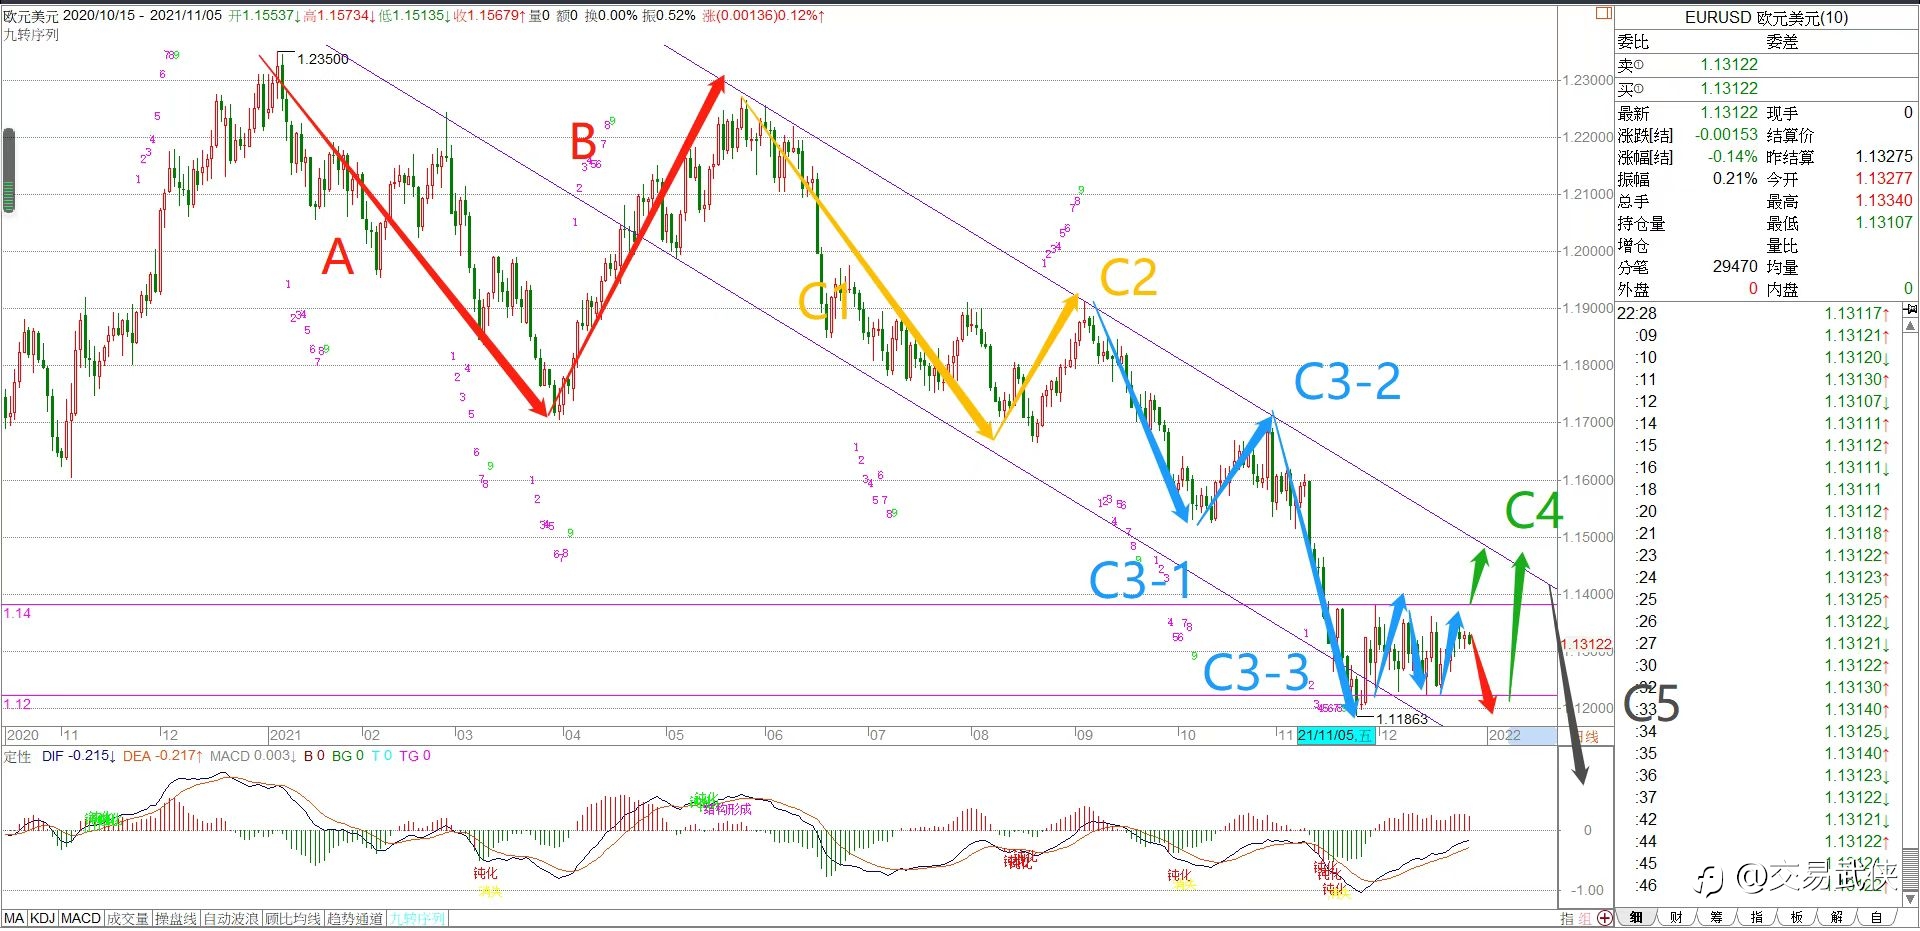This screenshot has width=1920, height=931.
Task: Select the 趋势通道 trend channel tab
Action: pos(355,918)
